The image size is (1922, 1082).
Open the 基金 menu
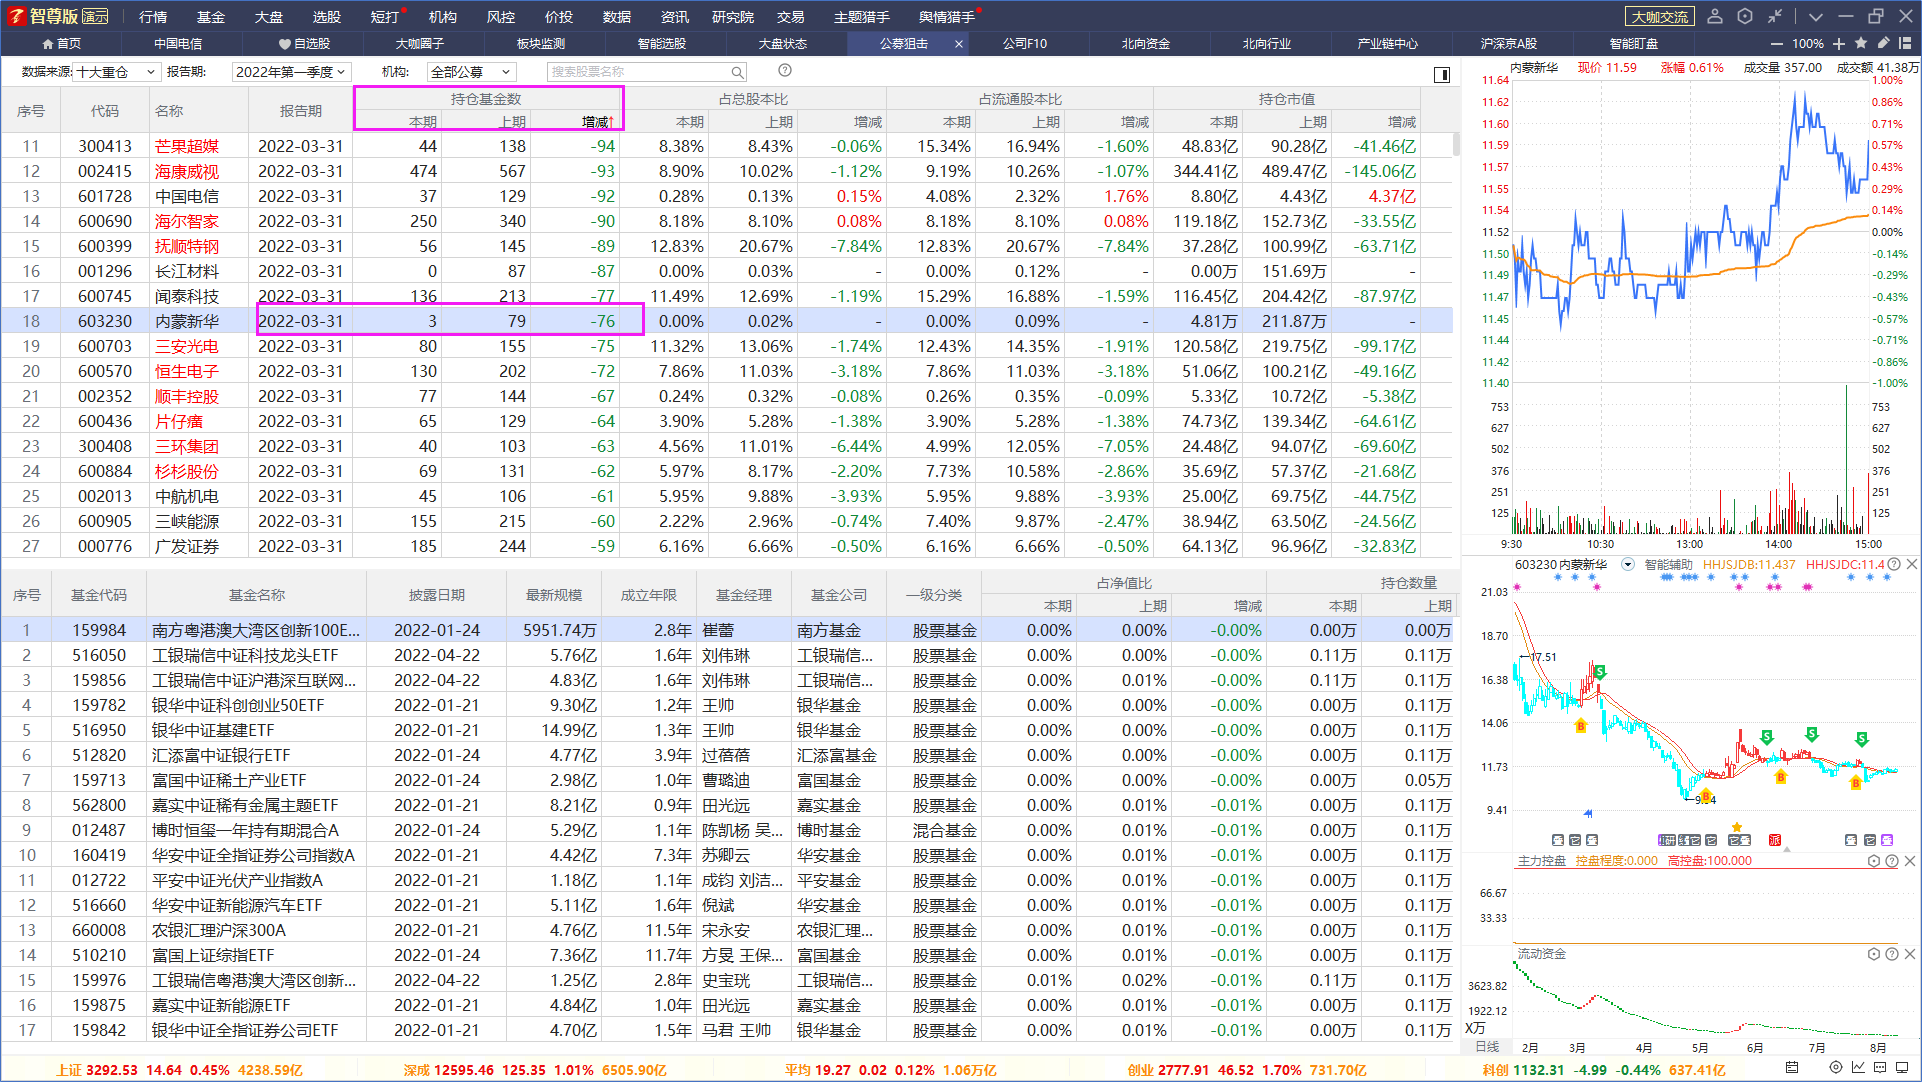(x=211, y=16)
